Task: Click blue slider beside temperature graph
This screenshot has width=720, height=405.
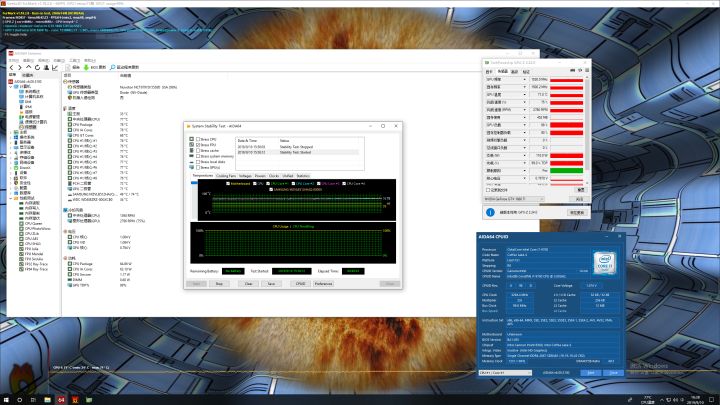Action: coord(194,183)
